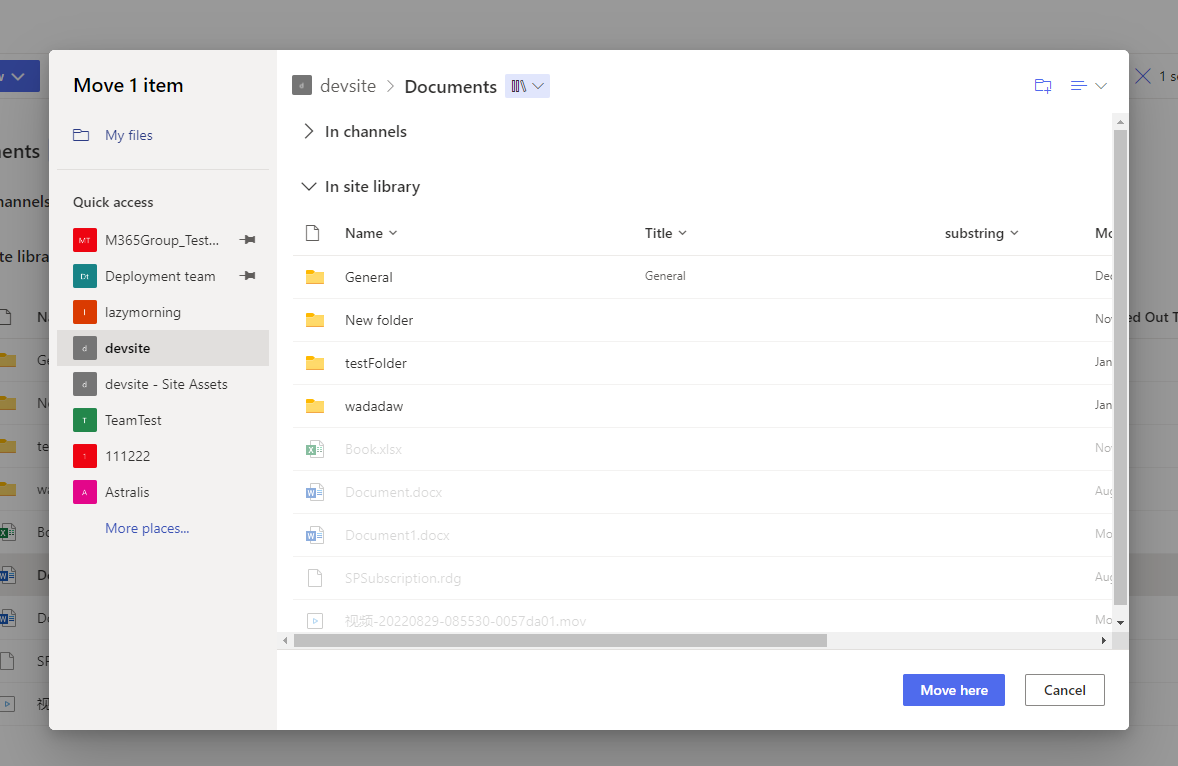Create a new folder in Documents
Image resolution: width=1178 pixels, height=766 pixels.
[x=1042, y=86]
